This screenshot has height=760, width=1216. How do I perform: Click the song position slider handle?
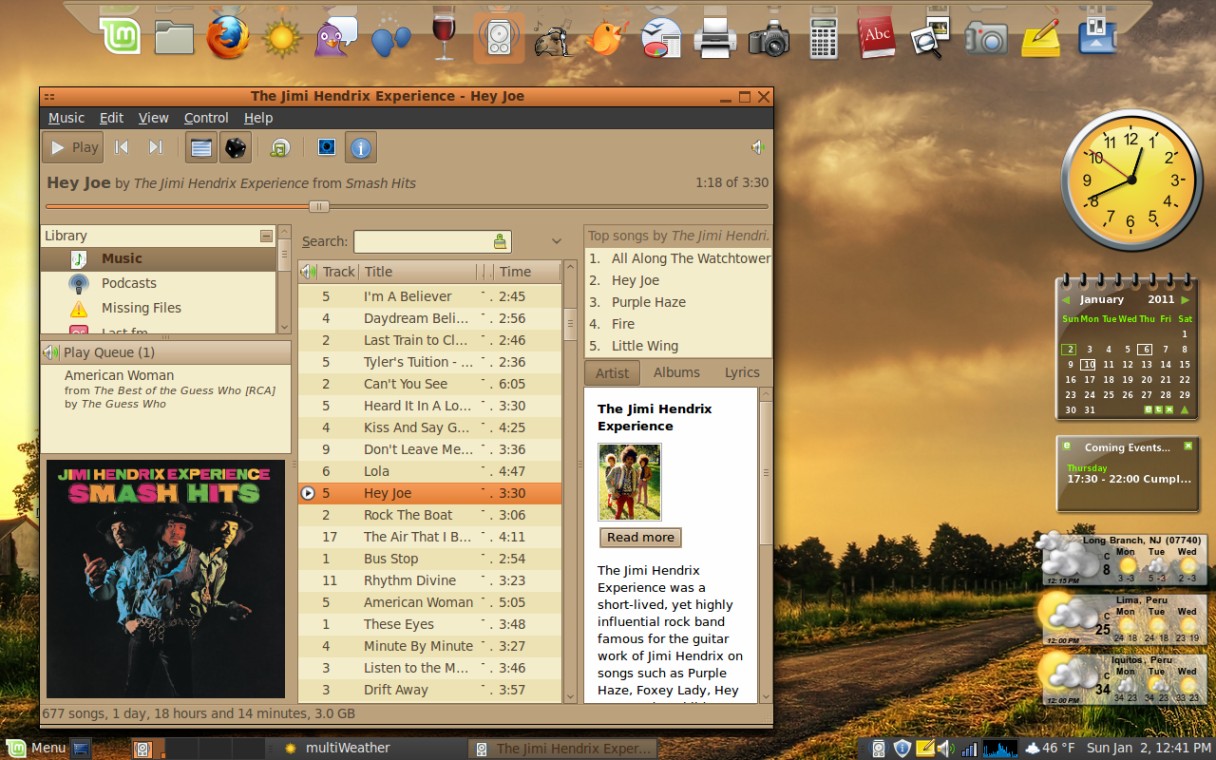pyautogui.click(x=319, y=207)
